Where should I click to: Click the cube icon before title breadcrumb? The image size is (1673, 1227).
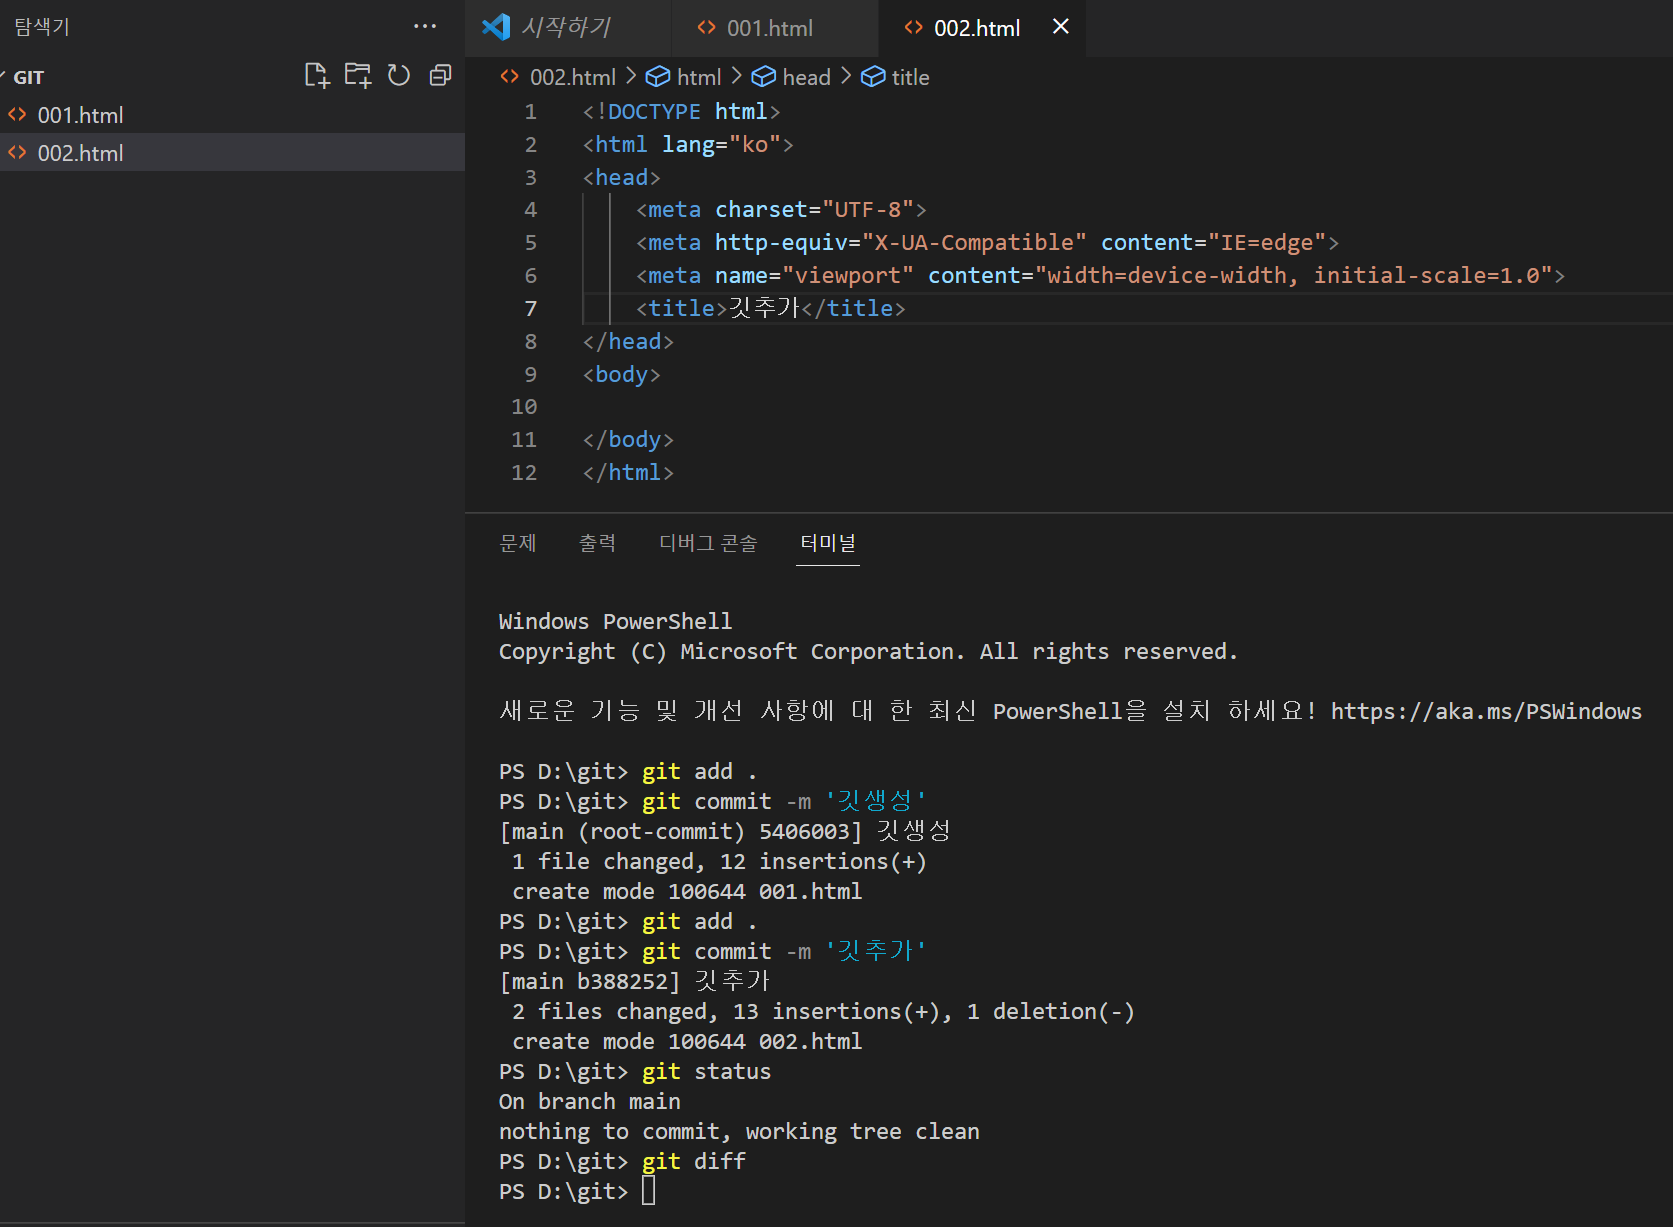pyautogui.click(x=873, y=77)
